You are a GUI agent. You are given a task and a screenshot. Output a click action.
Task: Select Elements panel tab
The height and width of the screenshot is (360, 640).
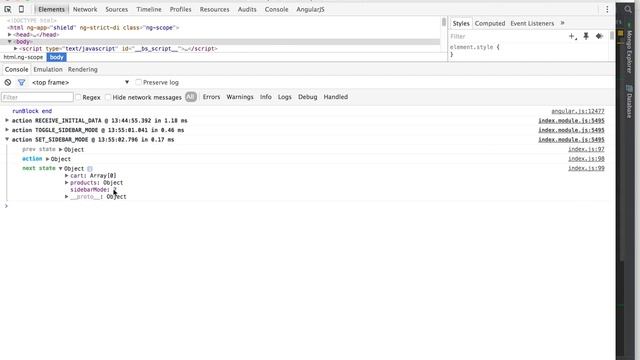(51, 9)
